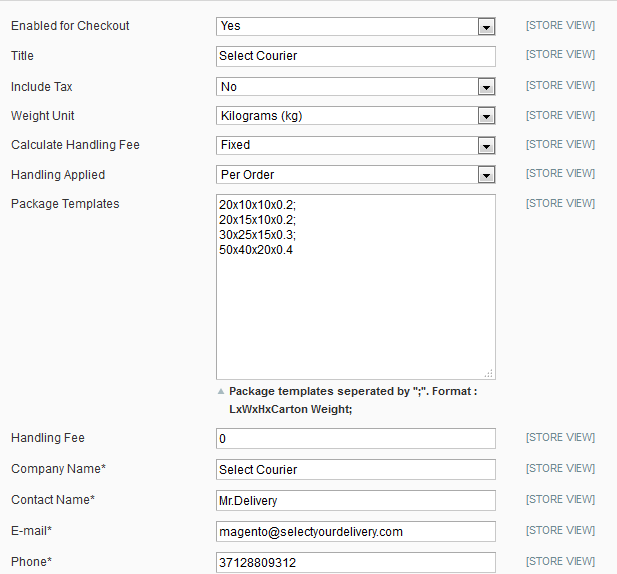Open the Calculate Handling Fee dropdown
This screenshot has height=574, width=617.
point(355,146)
